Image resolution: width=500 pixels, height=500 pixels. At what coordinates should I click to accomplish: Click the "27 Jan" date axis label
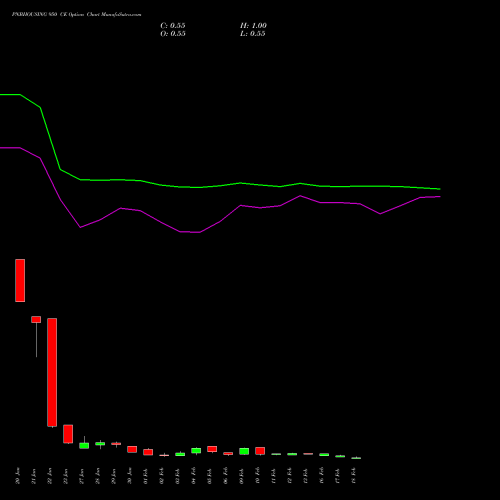[x=82, y=476]
